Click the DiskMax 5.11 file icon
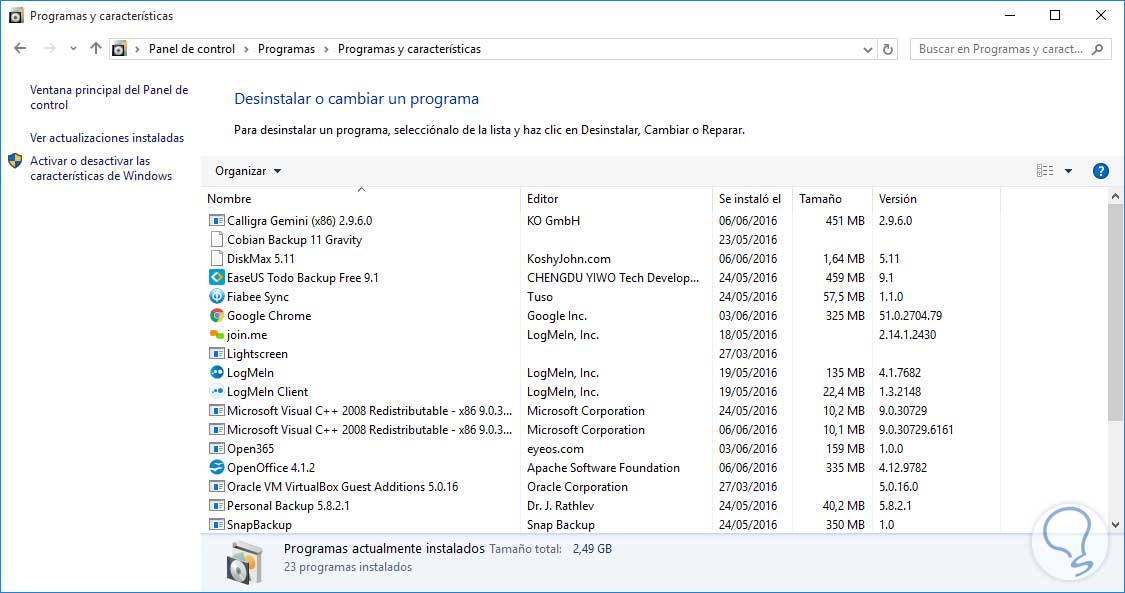This screenshot has width=1125, height=593. coord(217,259)
